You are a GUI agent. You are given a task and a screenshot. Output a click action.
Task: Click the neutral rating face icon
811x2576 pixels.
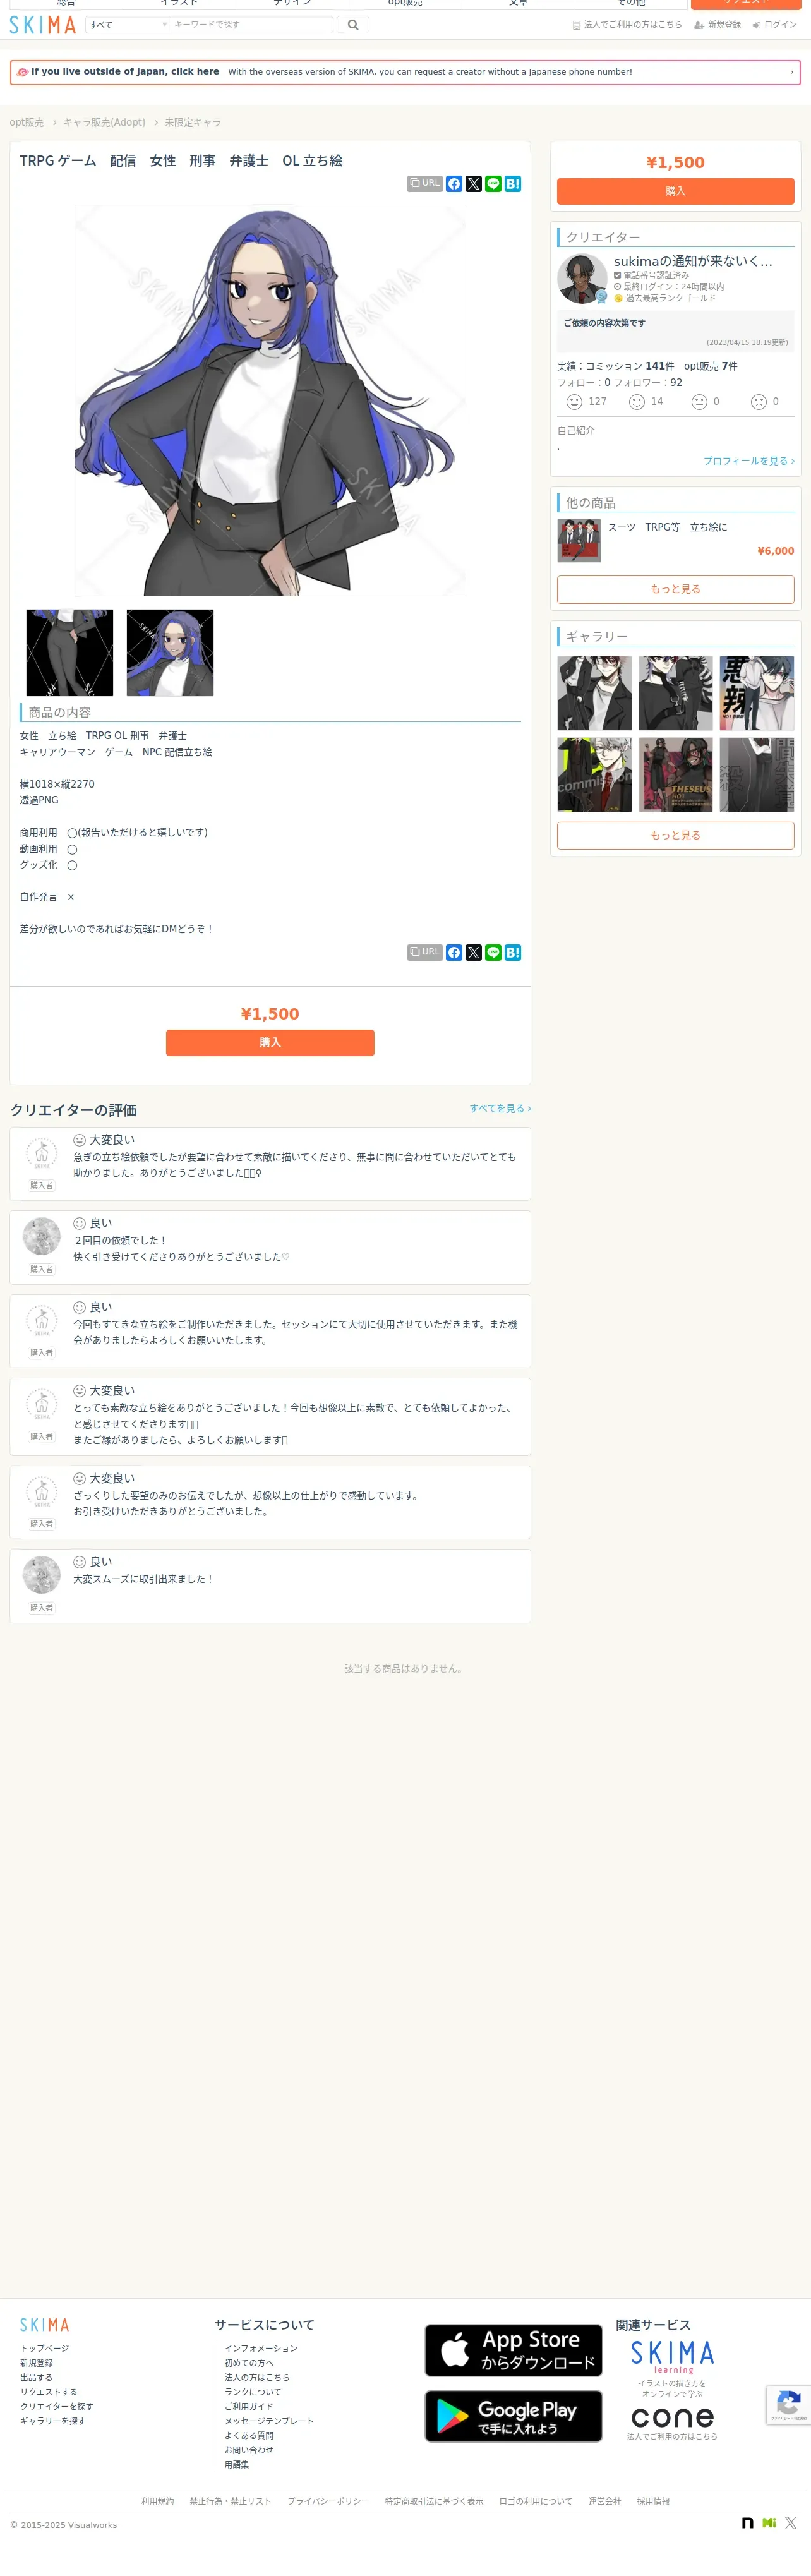pos(699,402)
